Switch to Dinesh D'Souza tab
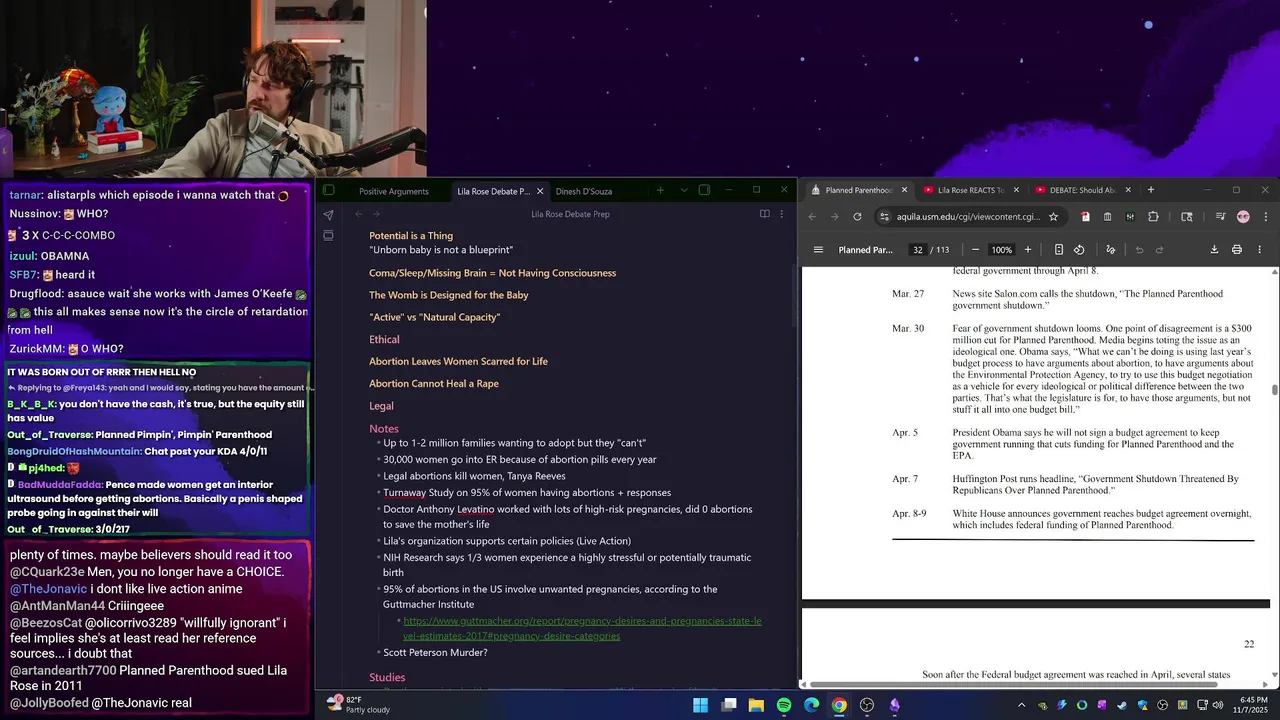The width and height of the screenshot is (1280, 720). (584, 191)
